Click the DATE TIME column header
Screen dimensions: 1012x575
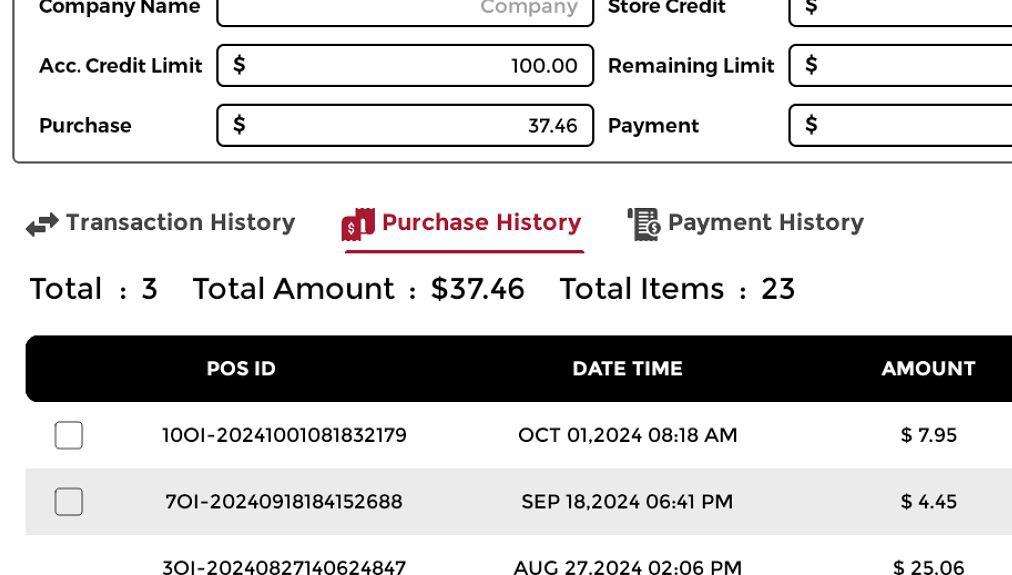click(627, 368)
